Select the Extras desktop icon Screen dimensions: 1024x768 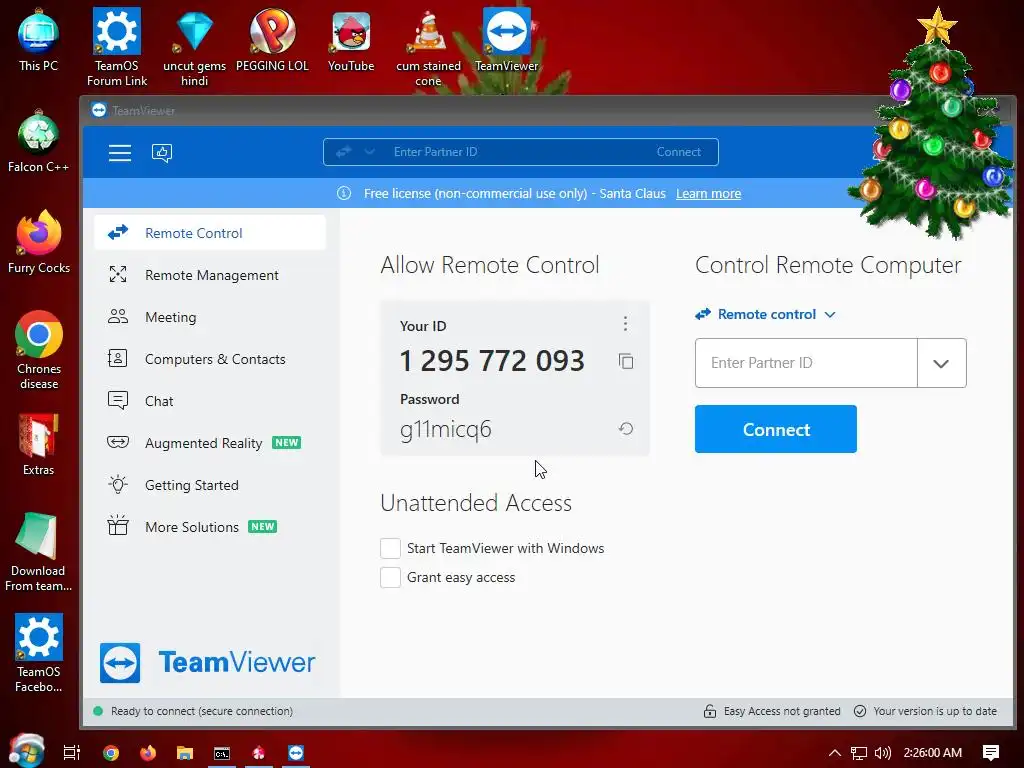click(39, 445)
